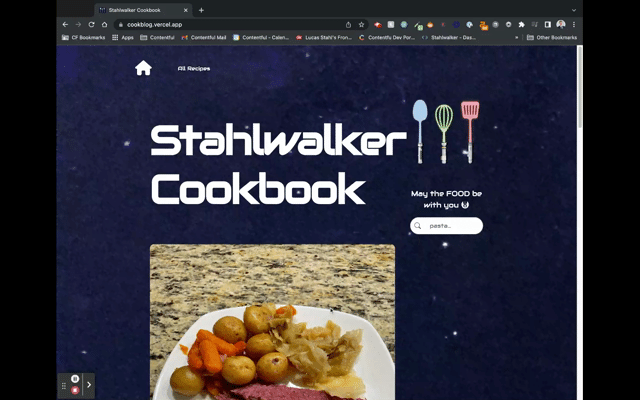Click the pink spatula lightsaber icon
The height and width of the screenshot is (400, 640).
[470, 132]
